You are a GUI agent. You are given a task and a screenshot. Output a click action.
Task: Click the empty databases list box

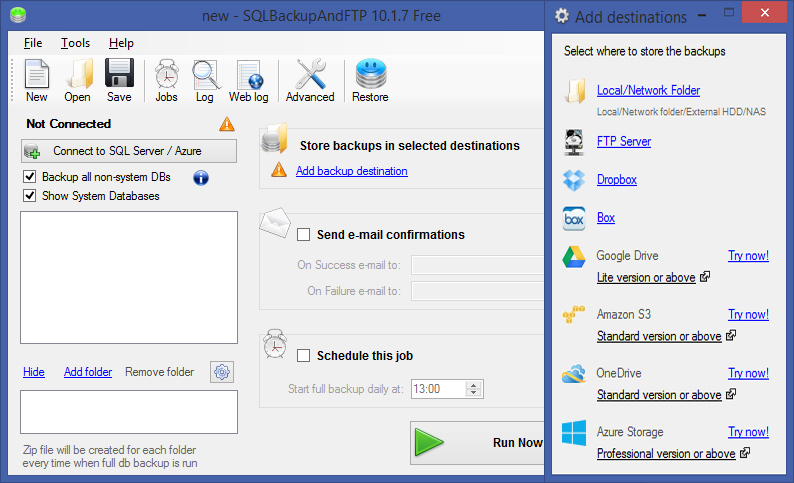(x=129, y=277)
